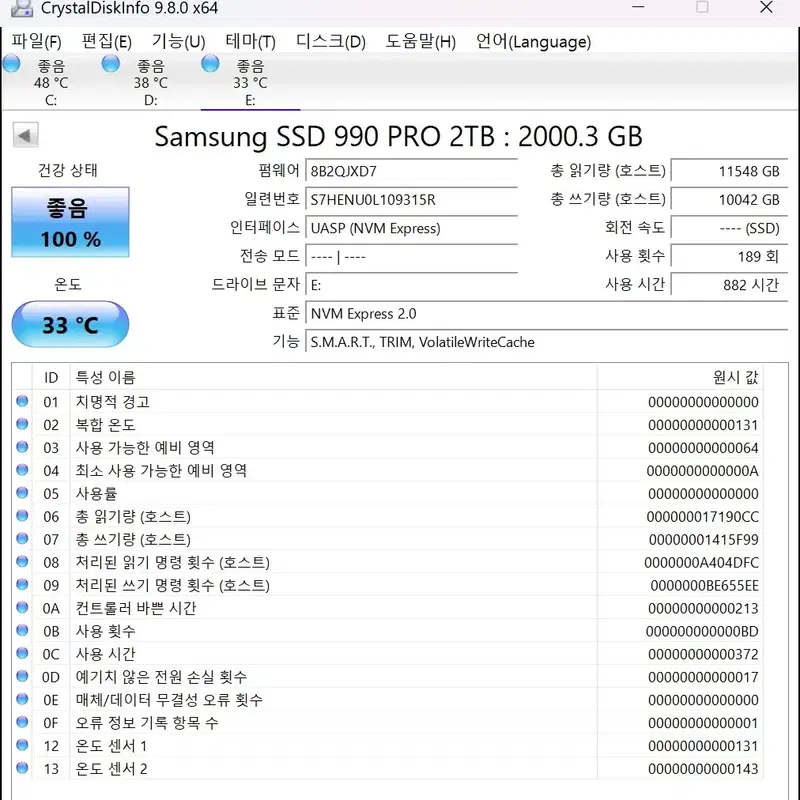This screenshot has width=800, height=800.
Task: Click the firmware field 8B2QJXD7
Action: (411, 170)
